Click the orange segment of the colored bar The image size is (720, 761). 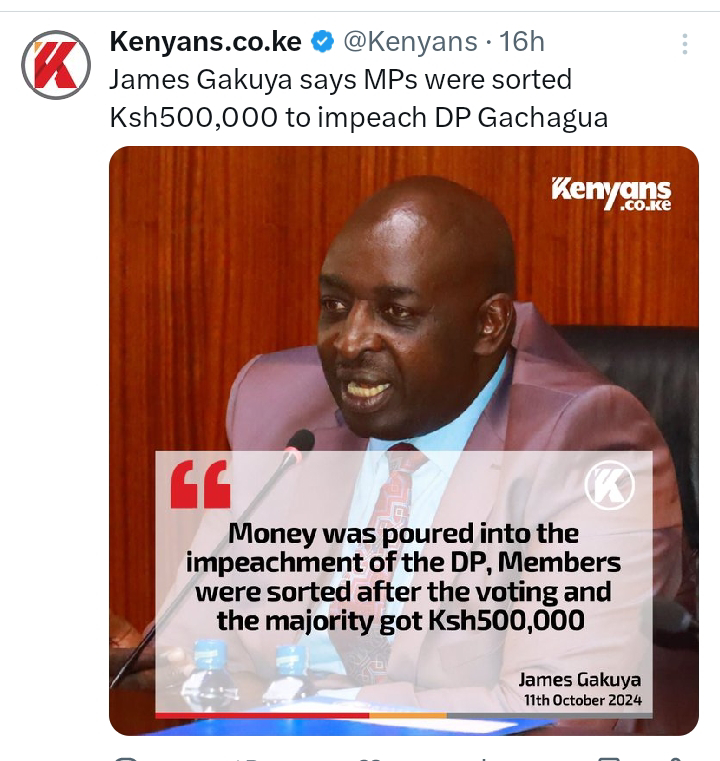coord(408,716)
